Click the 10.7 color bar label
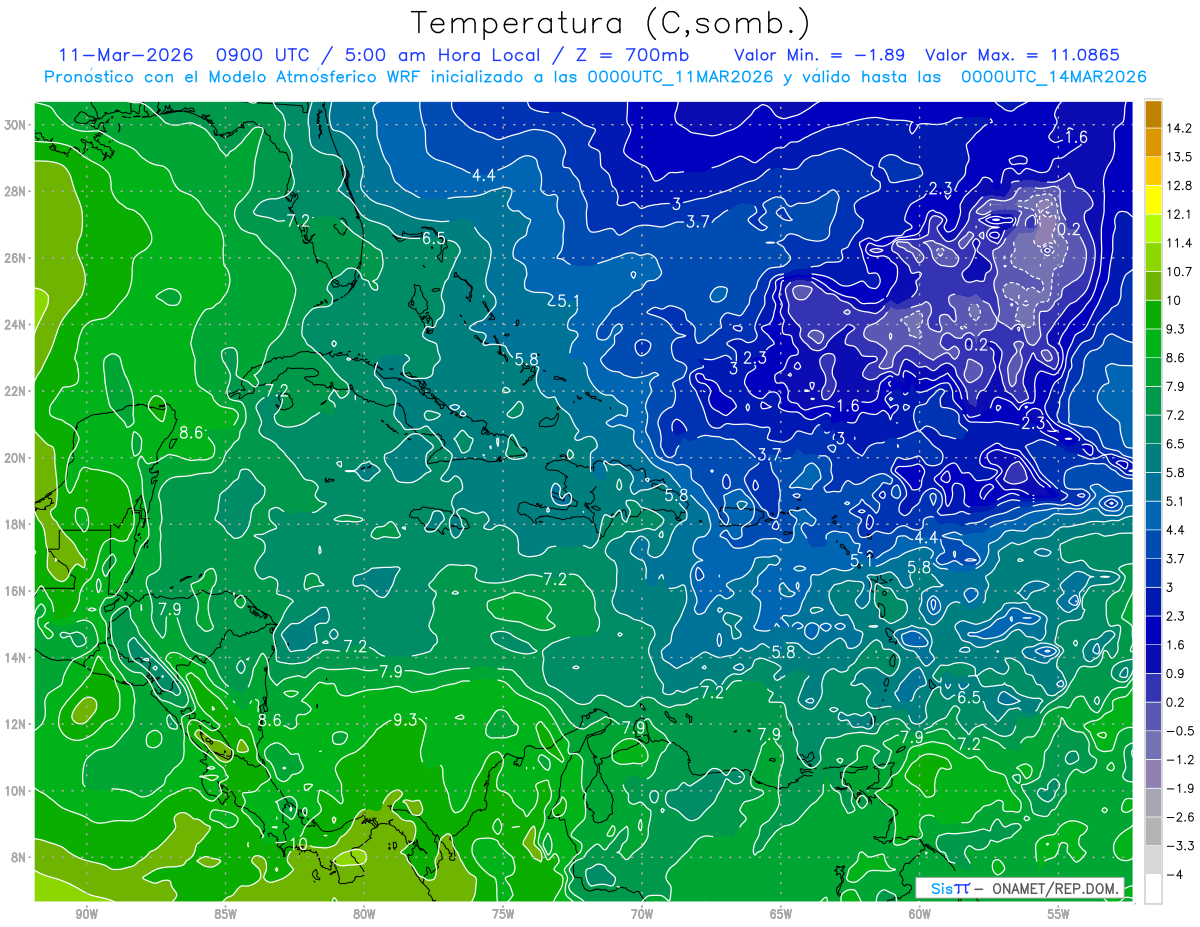 pos(1178,272)
